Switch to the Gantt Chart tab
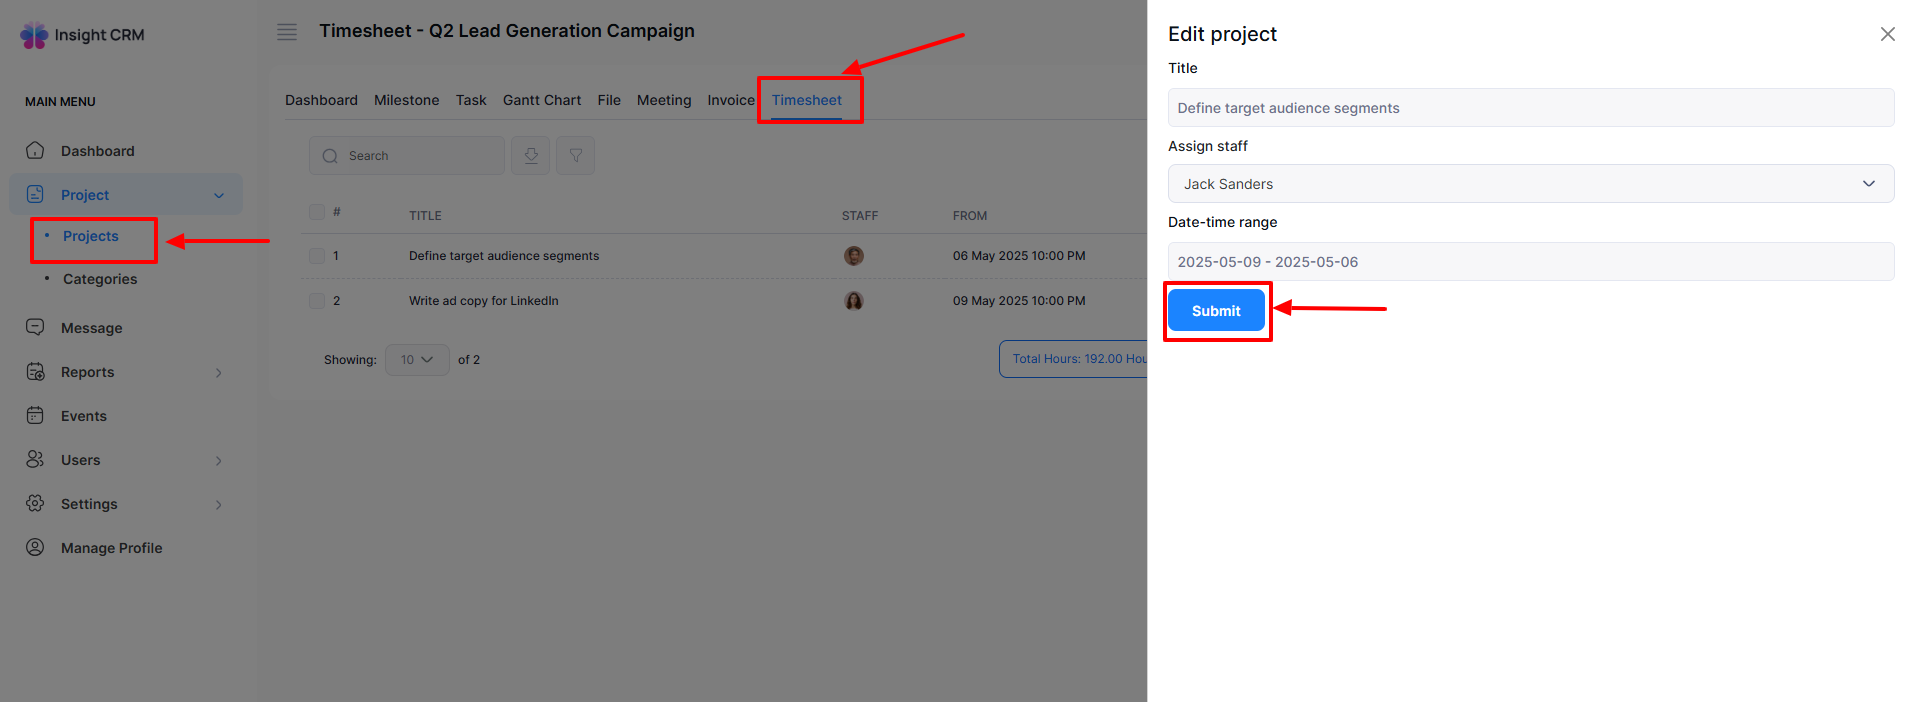The image size is (1912, 702). tap(541, 100)
